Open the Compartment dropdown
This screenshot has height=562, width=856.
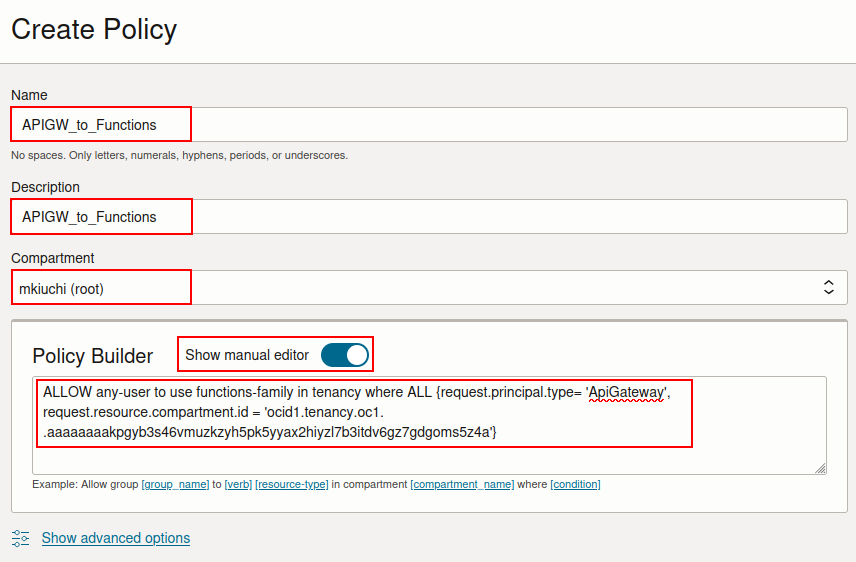pos(429,287)
